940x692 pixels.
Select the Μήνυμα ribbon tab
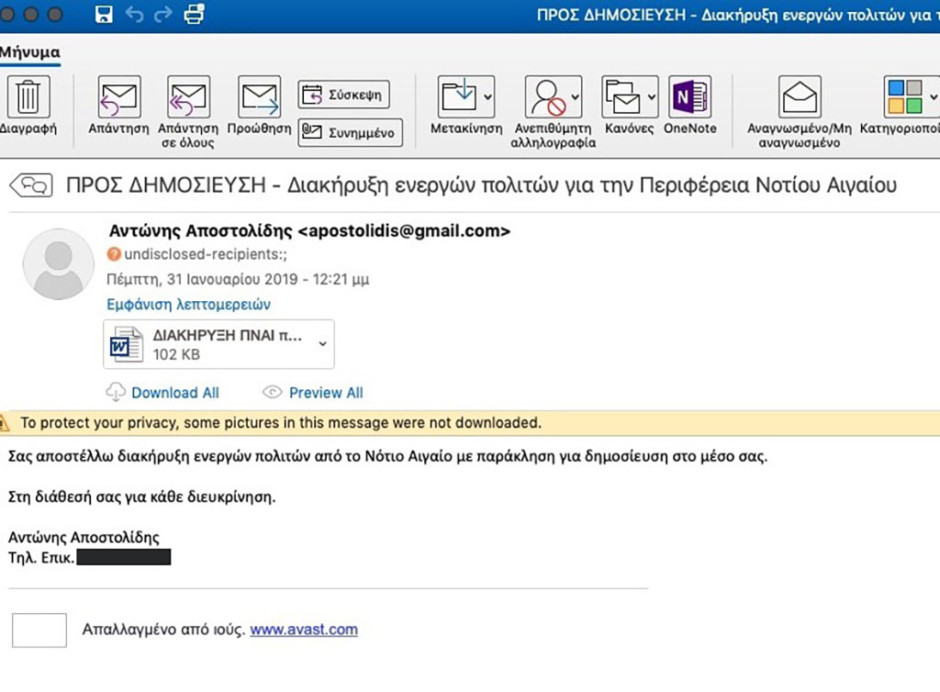30,52
